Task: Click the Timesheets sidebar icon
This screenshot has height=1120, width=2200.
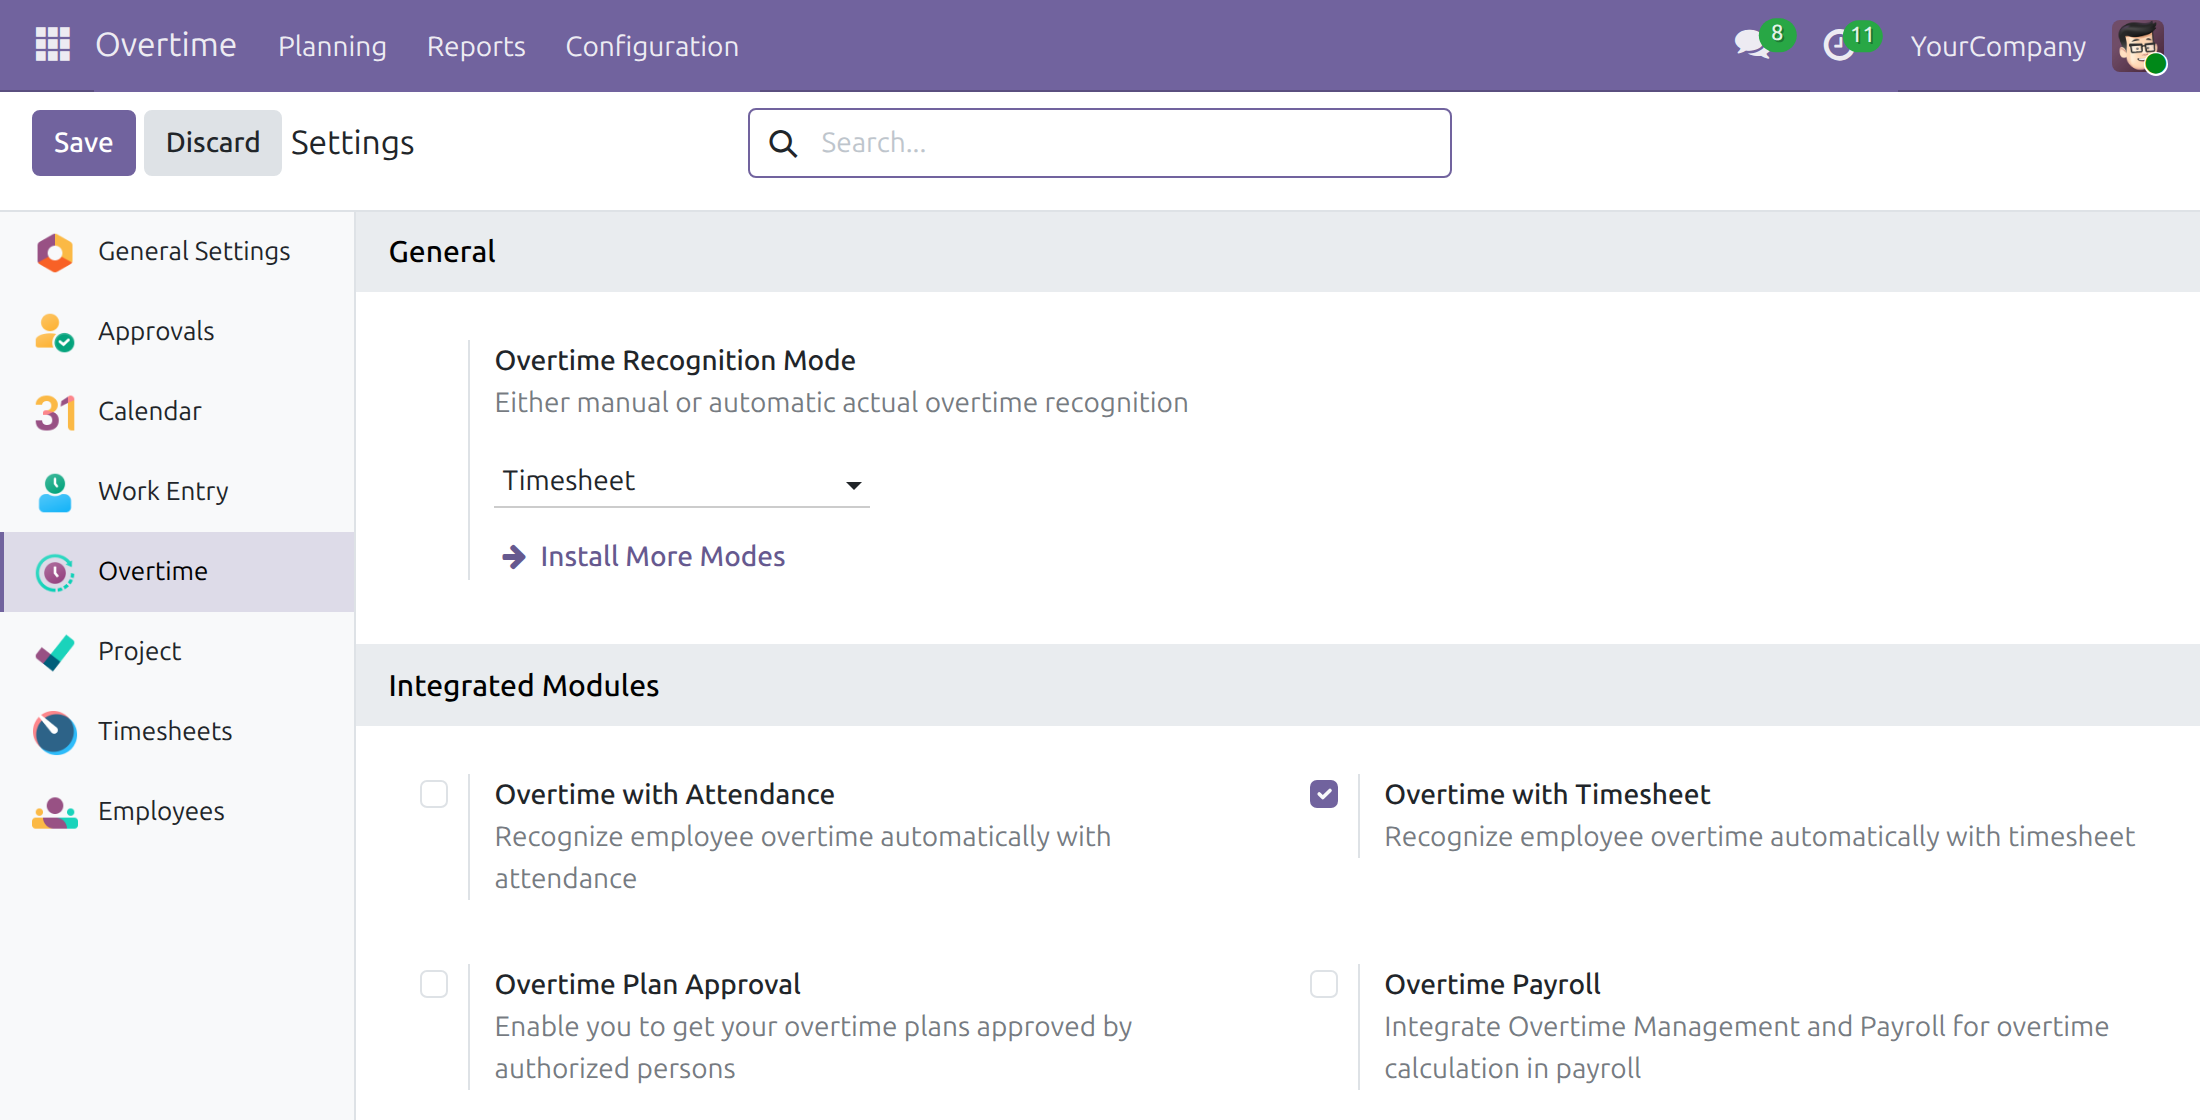Action: (x=55, y=732)
